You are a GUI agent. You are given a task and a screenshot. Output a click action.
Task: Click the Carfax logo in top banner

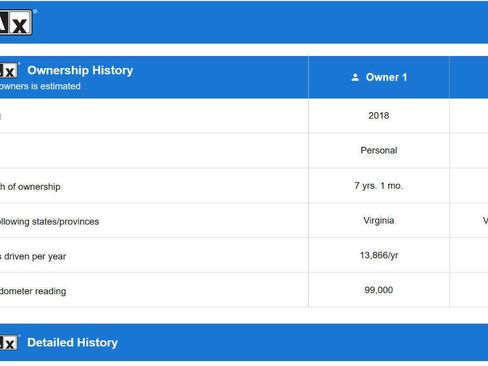(16, 22)
